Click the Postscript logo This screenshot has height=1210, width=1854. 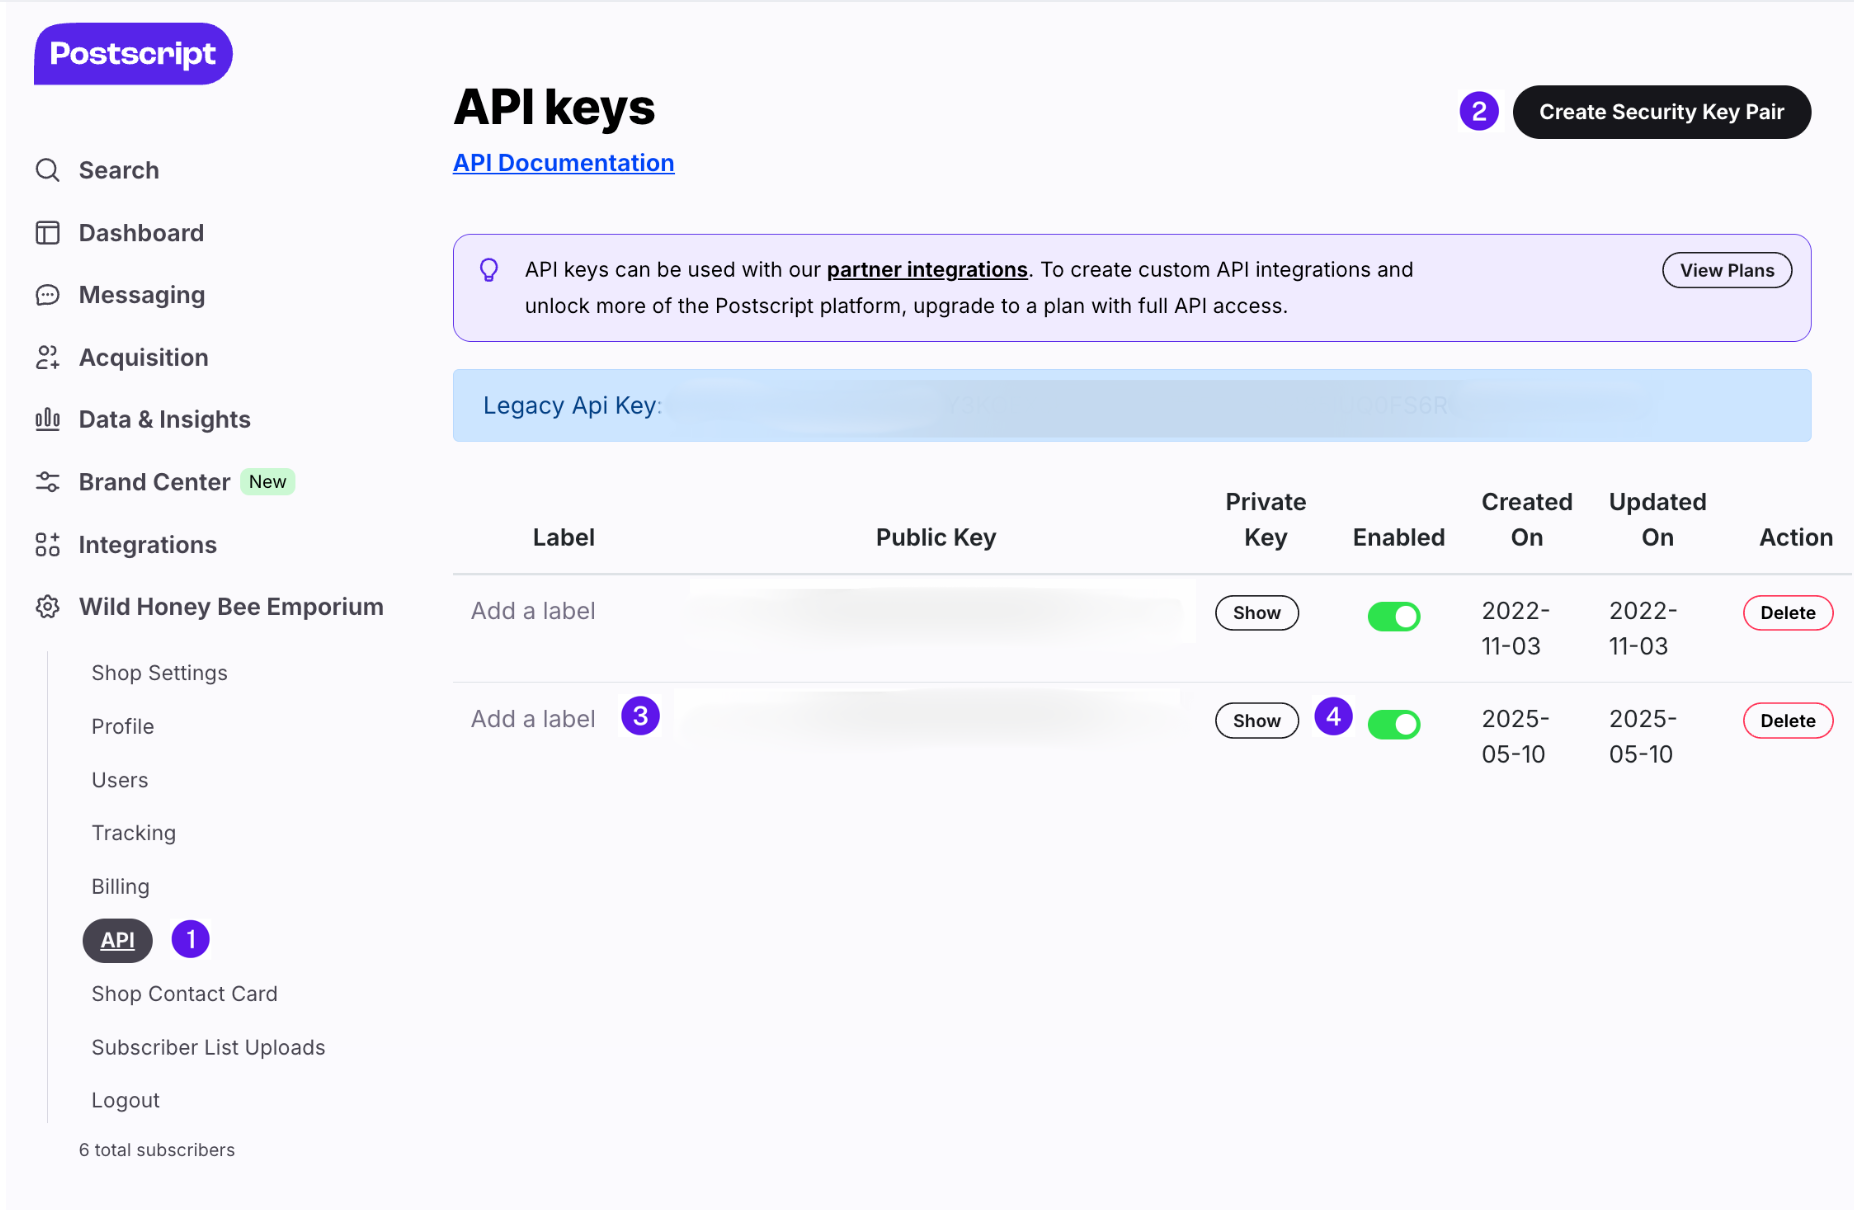click(x=132, y=53)
